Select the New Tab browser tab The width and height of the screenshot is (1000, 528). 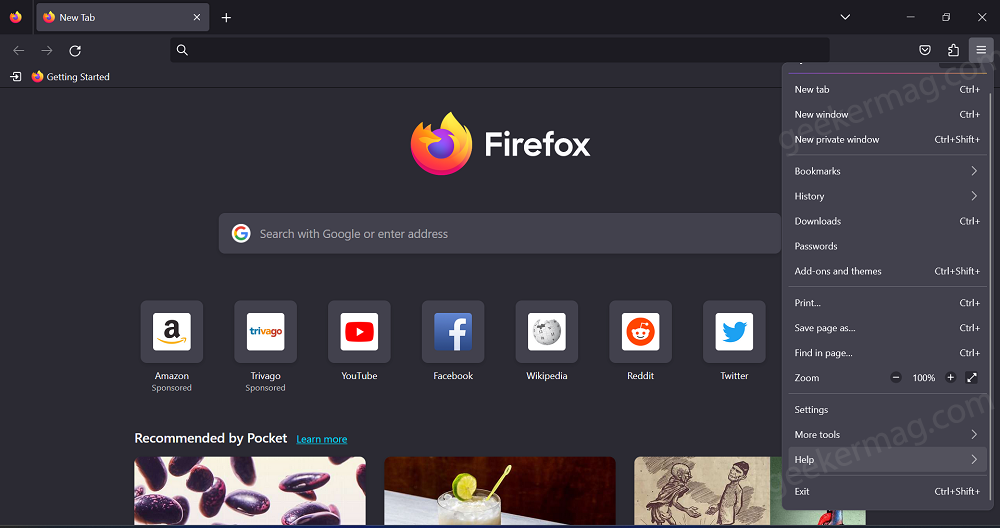[x=122, y=17]
